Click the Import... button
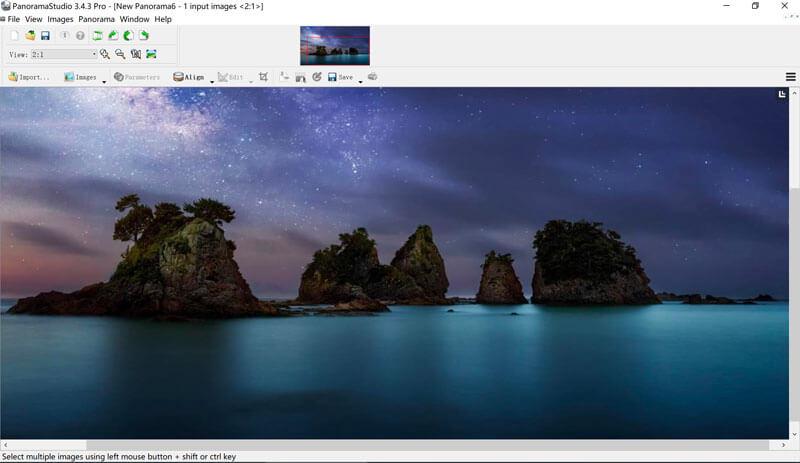Image resolution: width=800 pixels, height=463 pixels. tap(29, 77)
